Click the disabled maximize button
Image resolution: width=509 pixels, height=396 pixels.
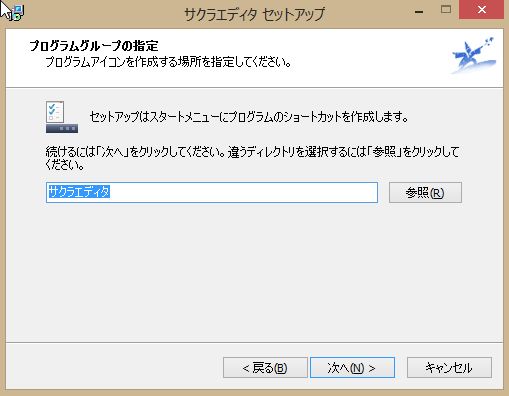coord(446,10)
